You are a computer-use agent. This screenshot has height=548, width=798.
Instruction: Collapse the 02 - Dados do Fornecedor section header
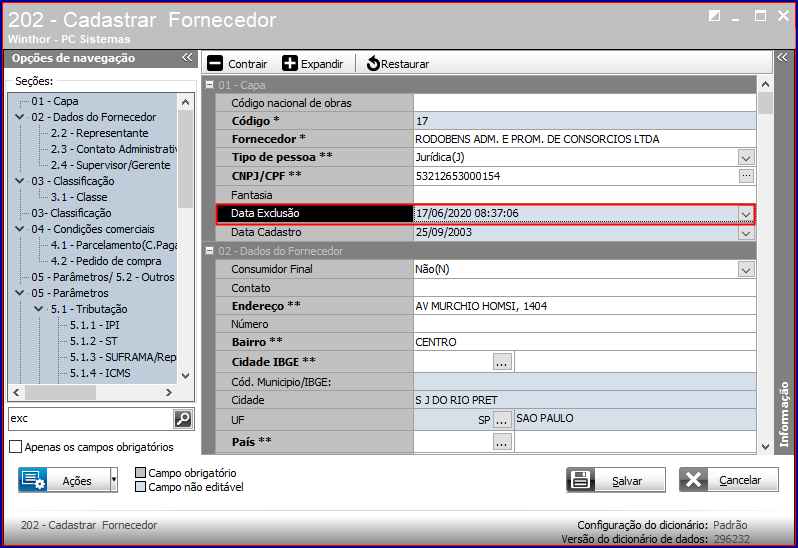pos(209,250)
